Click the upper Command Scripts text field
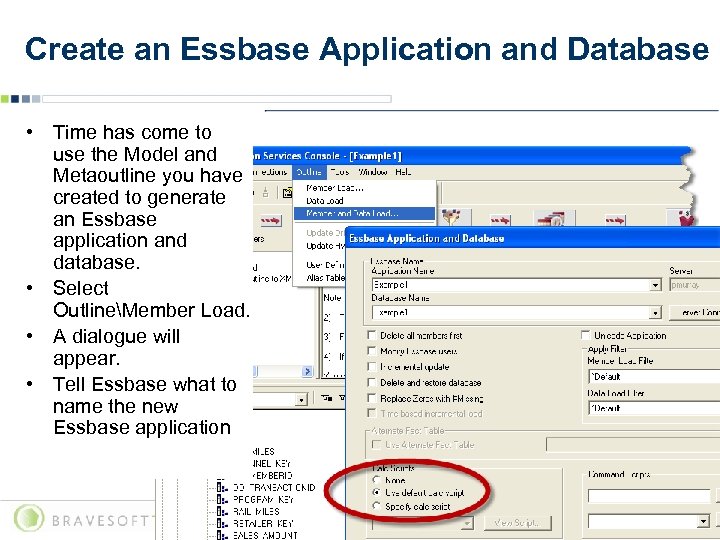This screenshot has height=540, width=720. click(649, 496)
